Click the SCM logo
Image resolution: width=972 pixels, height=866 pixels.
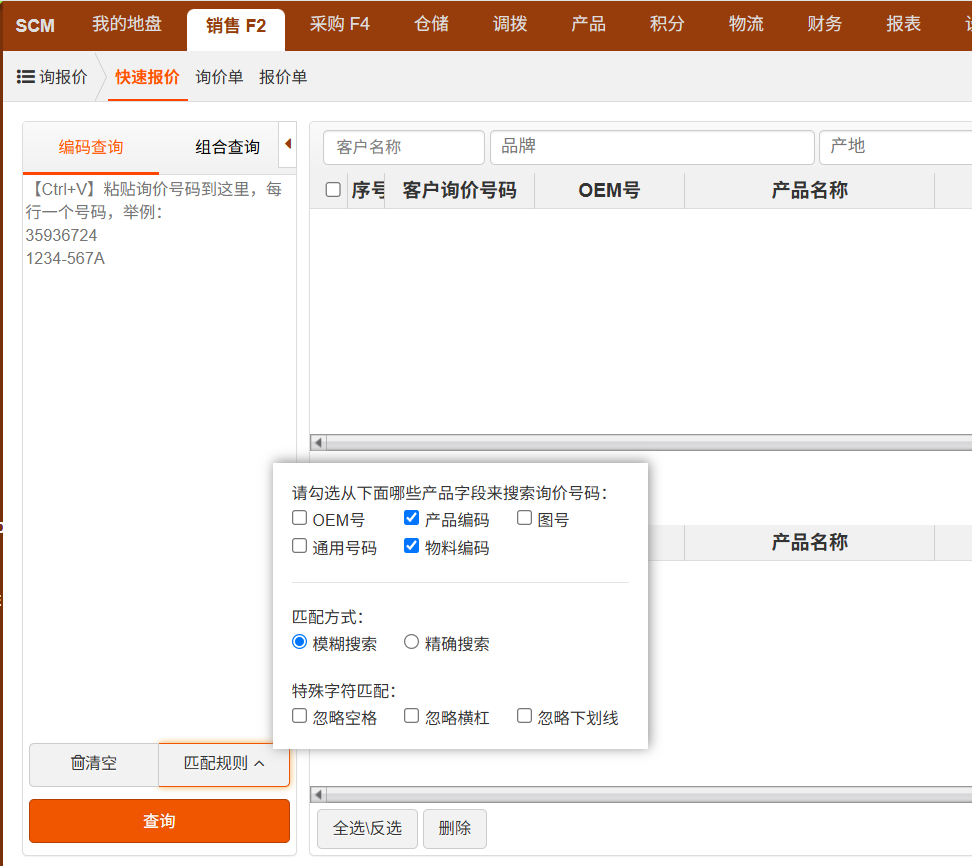tap(35, 25)
